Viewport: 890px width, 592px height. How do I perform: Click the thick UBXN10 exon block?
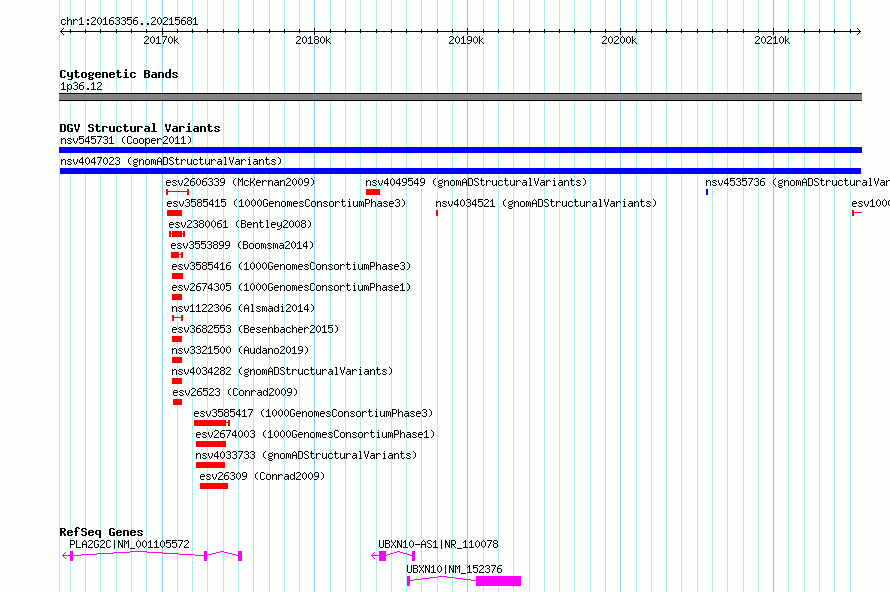click(498, 581)
